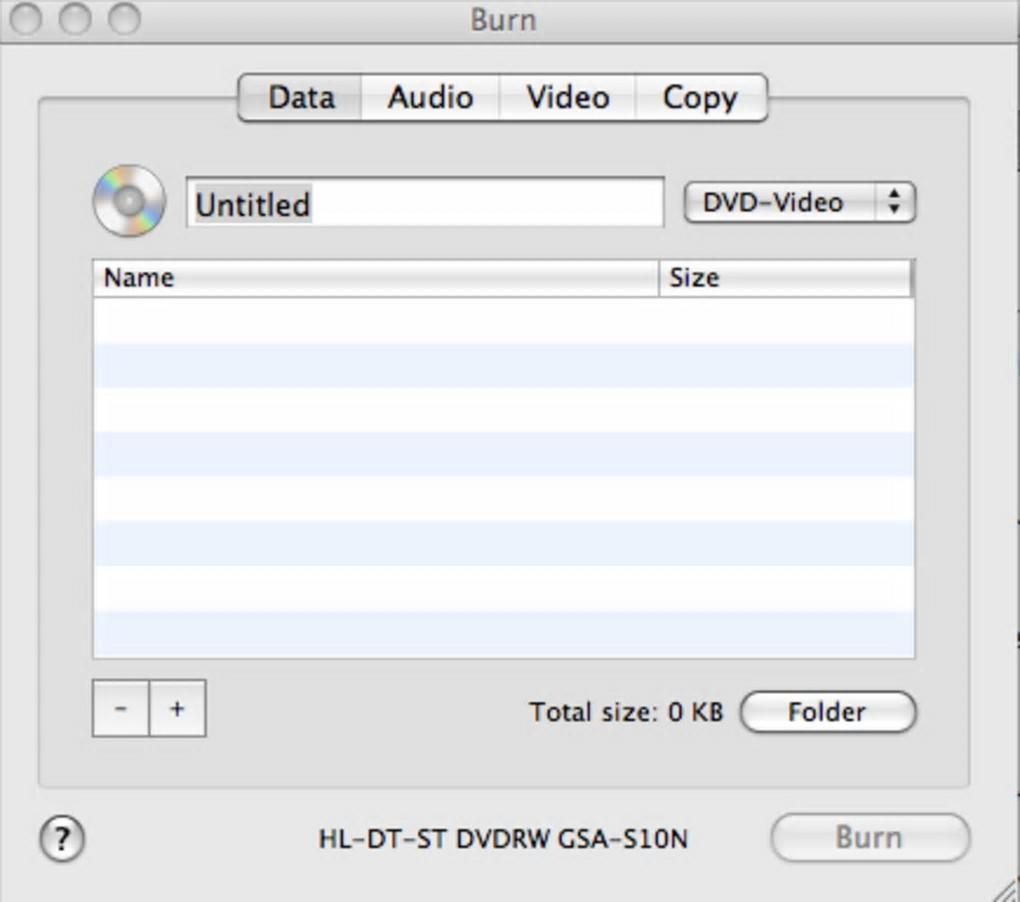Click the Untitled disc name field
Image resolution: width=1020 pixels, height=902 pixels.
click(424, 204)
